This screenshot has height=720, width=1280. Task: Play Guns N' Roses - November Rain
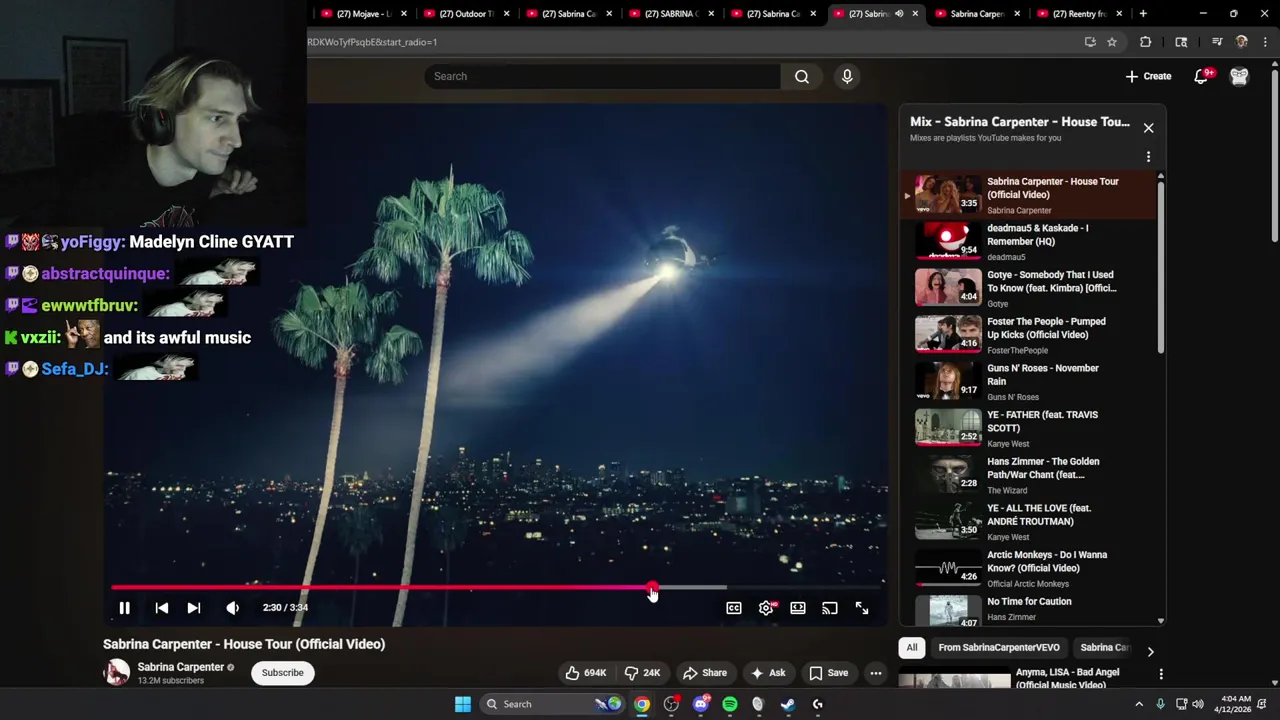1030,382
